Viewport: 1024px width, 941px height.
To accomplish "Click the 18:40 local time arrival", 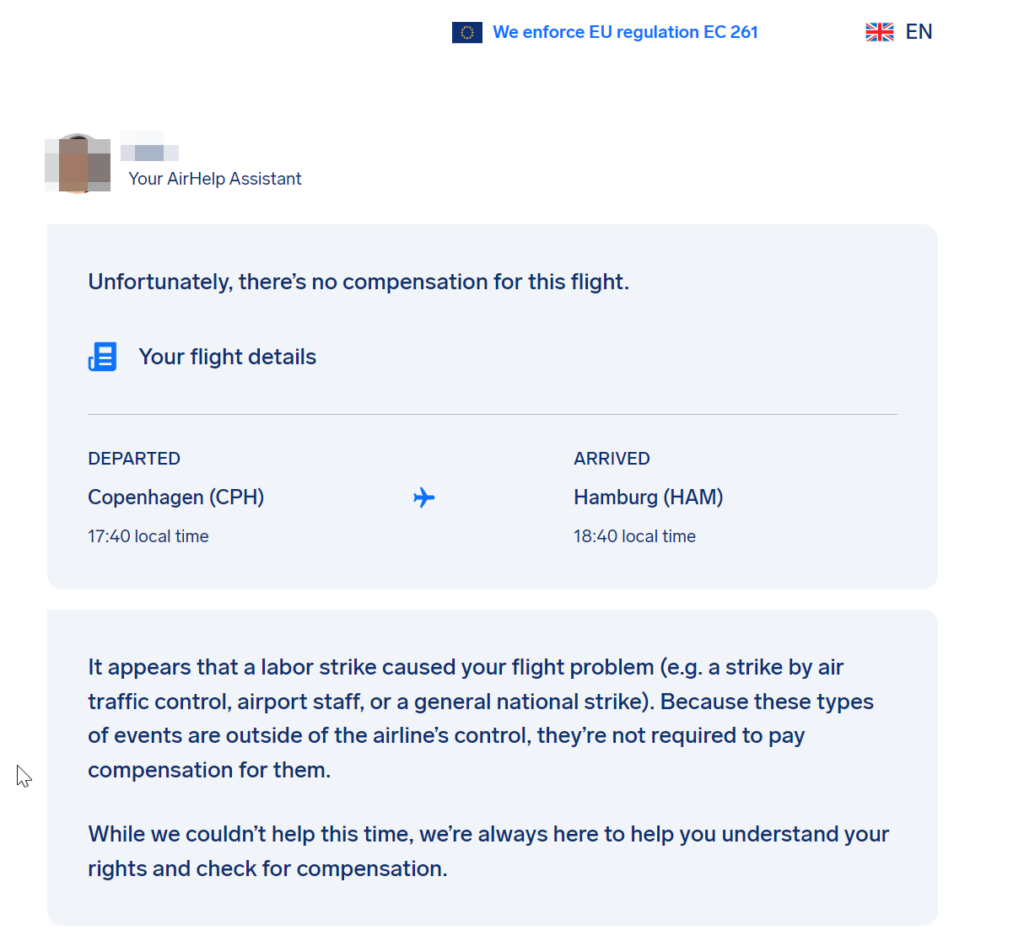I will point(635,536).
